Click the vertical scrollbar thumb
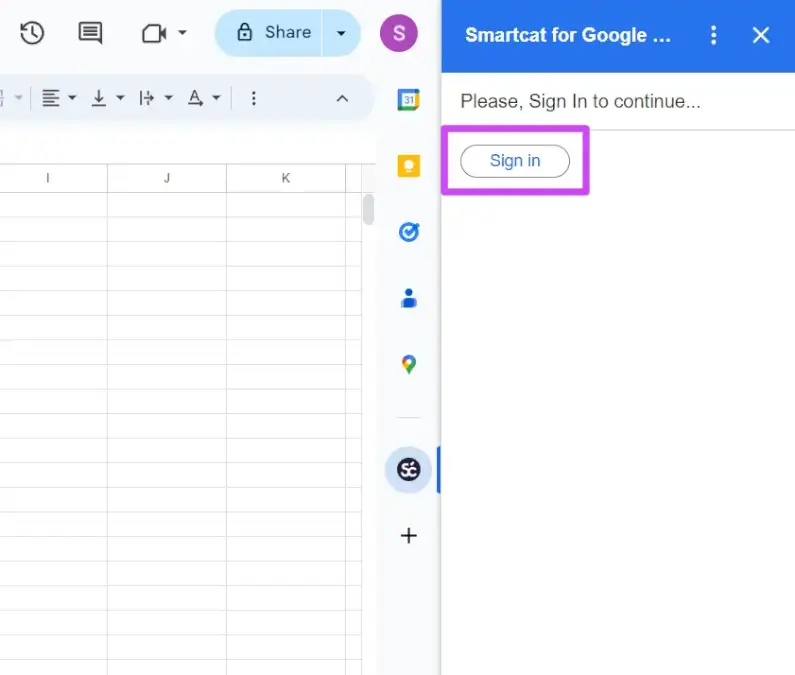This screenshot has width=795, height=675. coord(369,209)
